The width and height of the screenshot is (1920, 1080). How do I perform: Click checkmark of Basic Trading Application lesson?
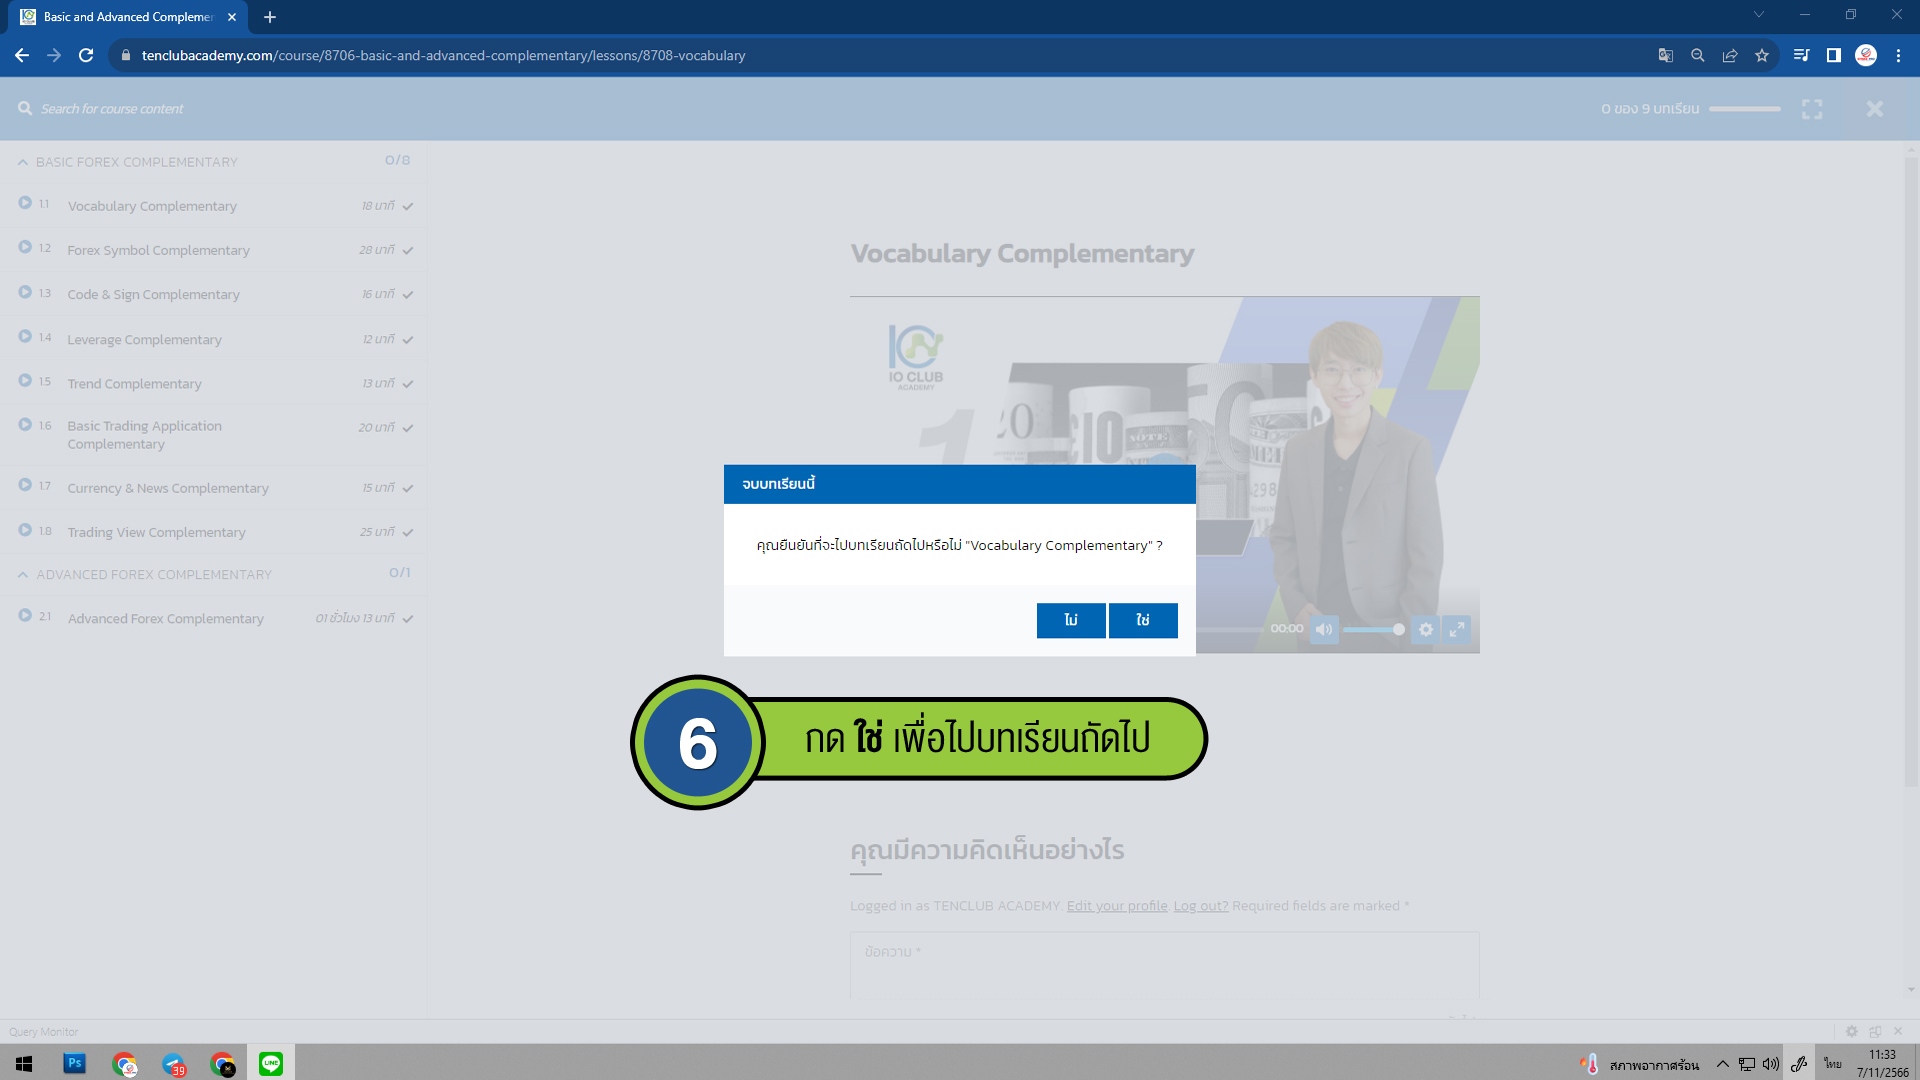(408, 427)
